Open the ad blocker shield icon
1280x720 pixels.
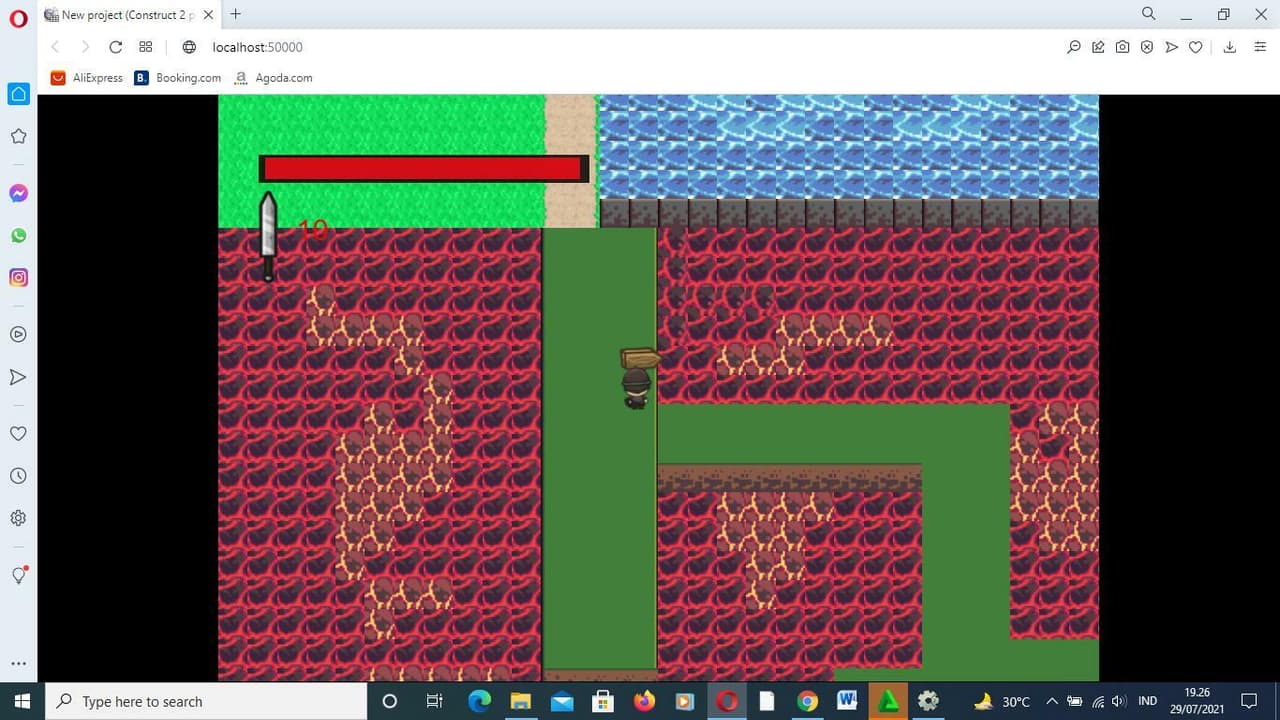[x=1147, y=47]
